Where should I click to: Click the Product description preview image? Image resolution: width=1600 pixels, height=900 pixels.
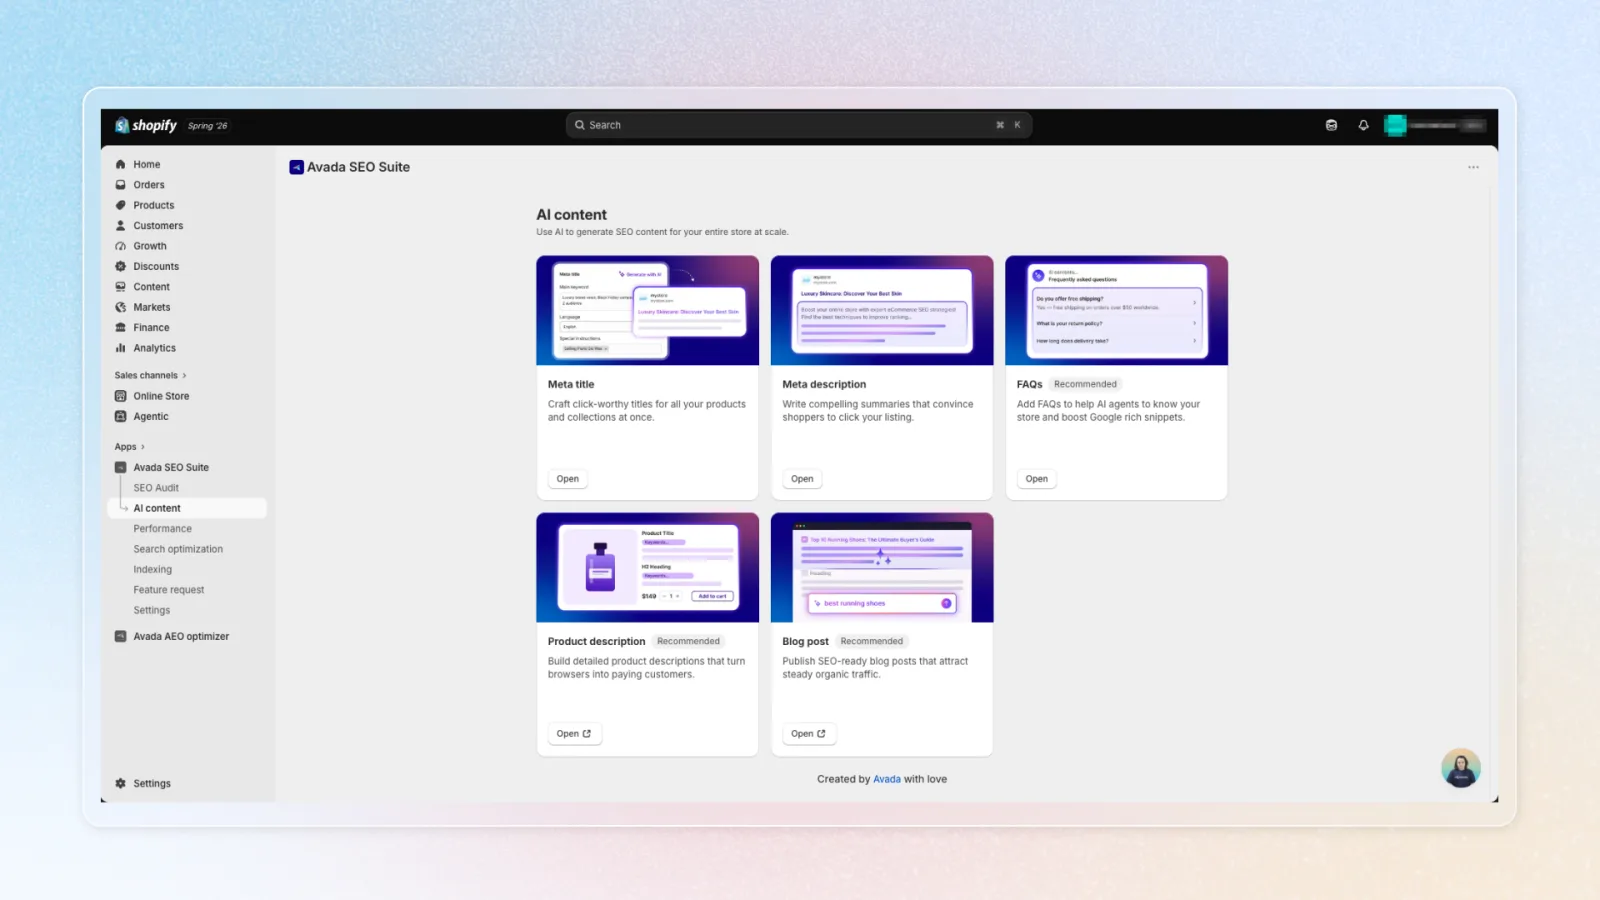(x=647, y=567)
